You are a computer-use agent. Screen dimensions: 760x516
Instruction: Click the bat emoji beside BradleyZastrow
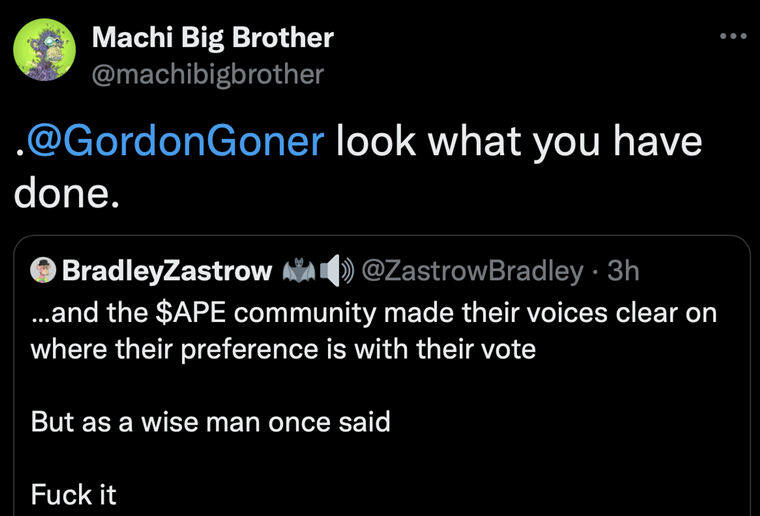[299, 270]
